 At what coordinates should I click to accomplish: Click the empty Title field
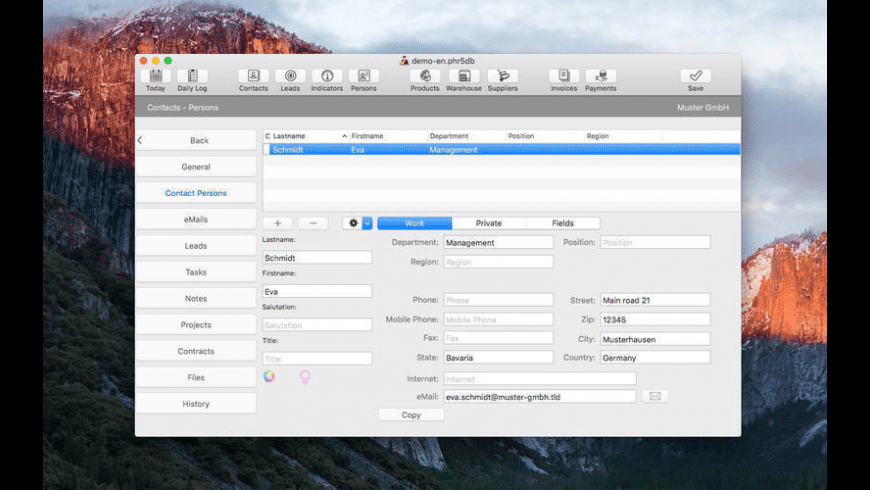pos(317,359)
